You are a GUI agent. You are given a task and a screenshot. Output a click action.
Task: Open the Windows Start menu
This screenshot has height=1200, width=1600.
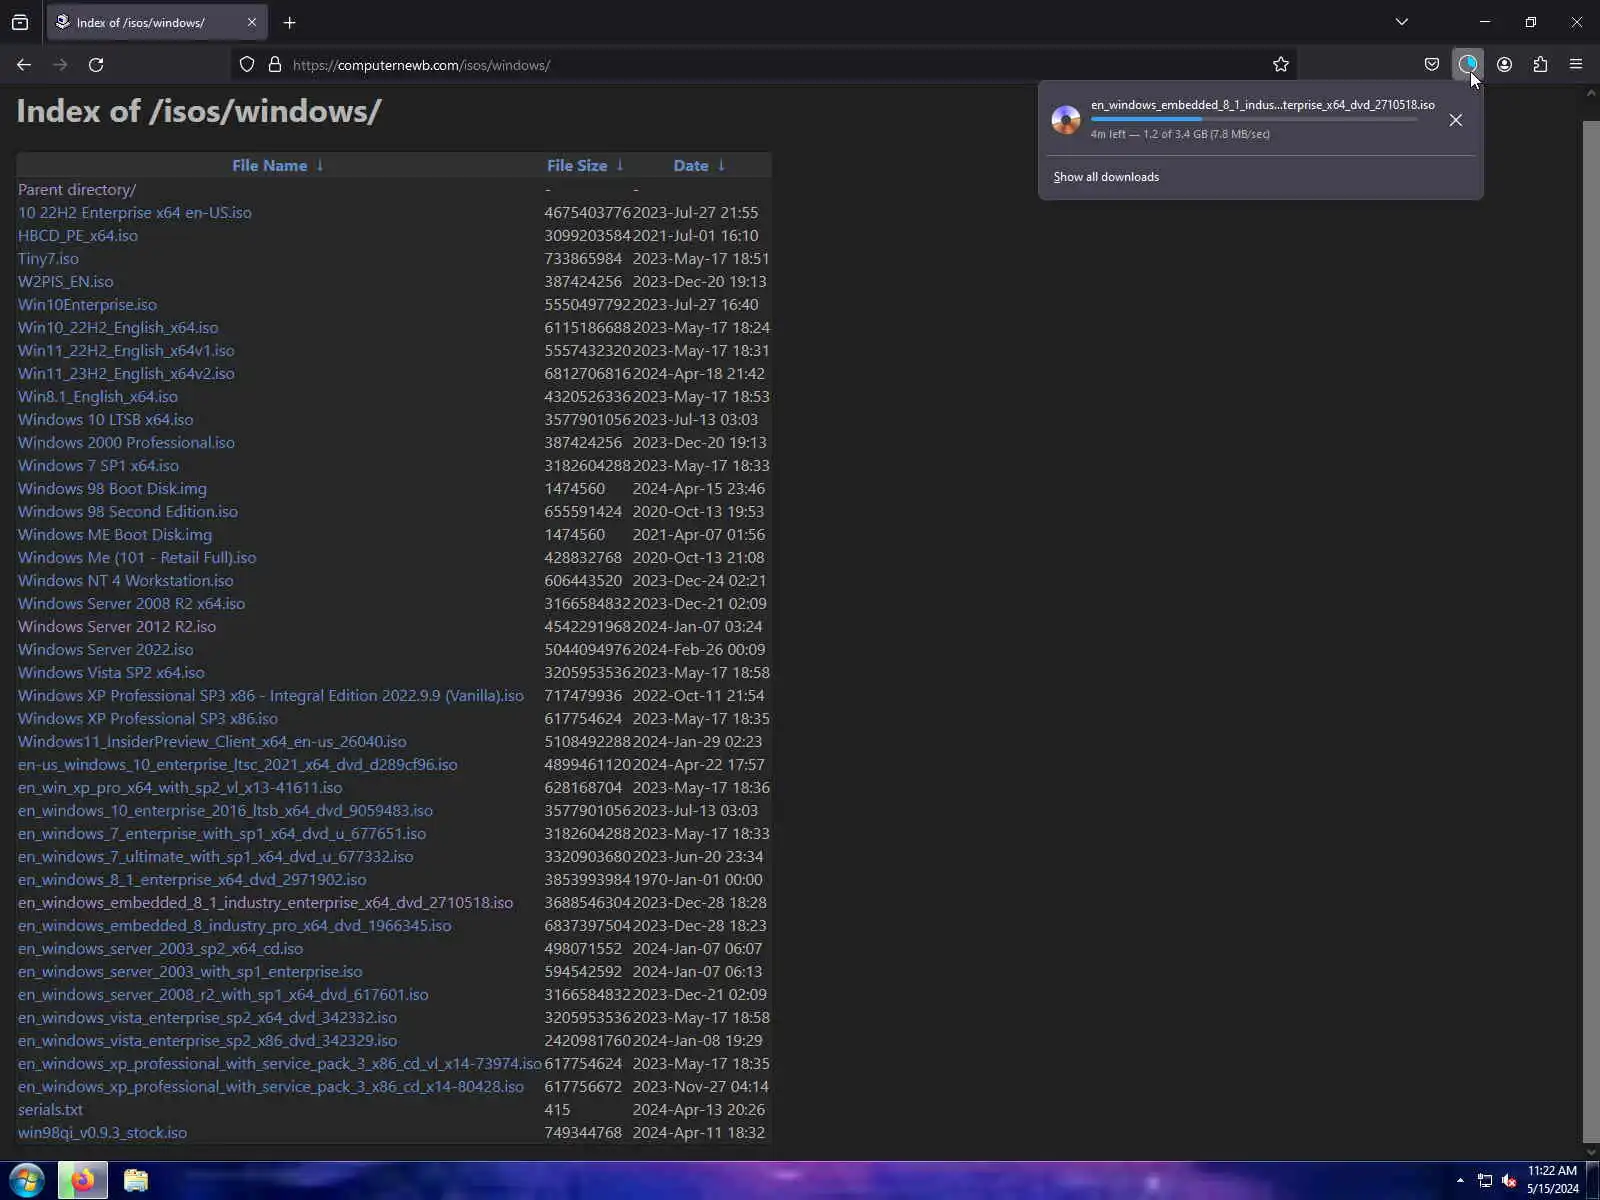coord(26,1181)
